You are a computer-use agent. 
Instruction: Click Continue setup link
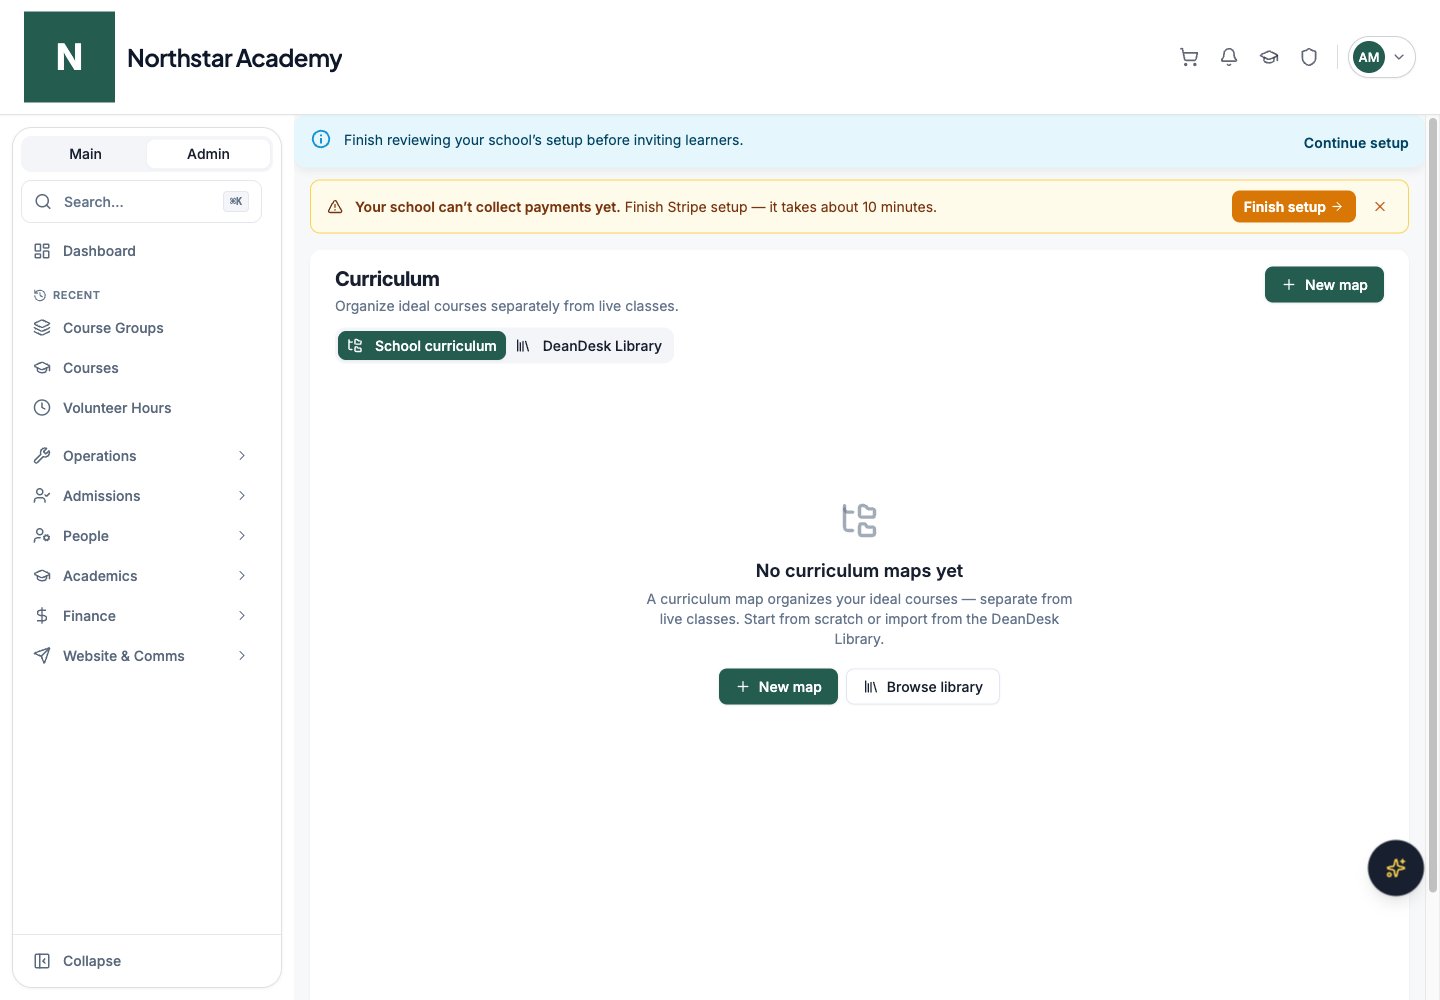1356,143
